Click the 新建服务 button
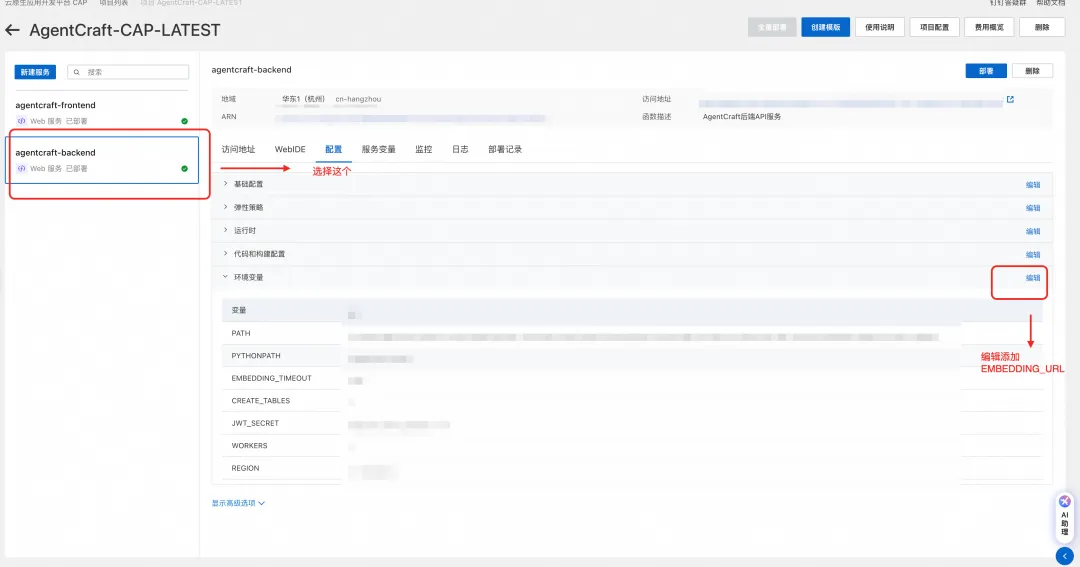The height and width of the screenshot is (567, 1080). (35, 72)
